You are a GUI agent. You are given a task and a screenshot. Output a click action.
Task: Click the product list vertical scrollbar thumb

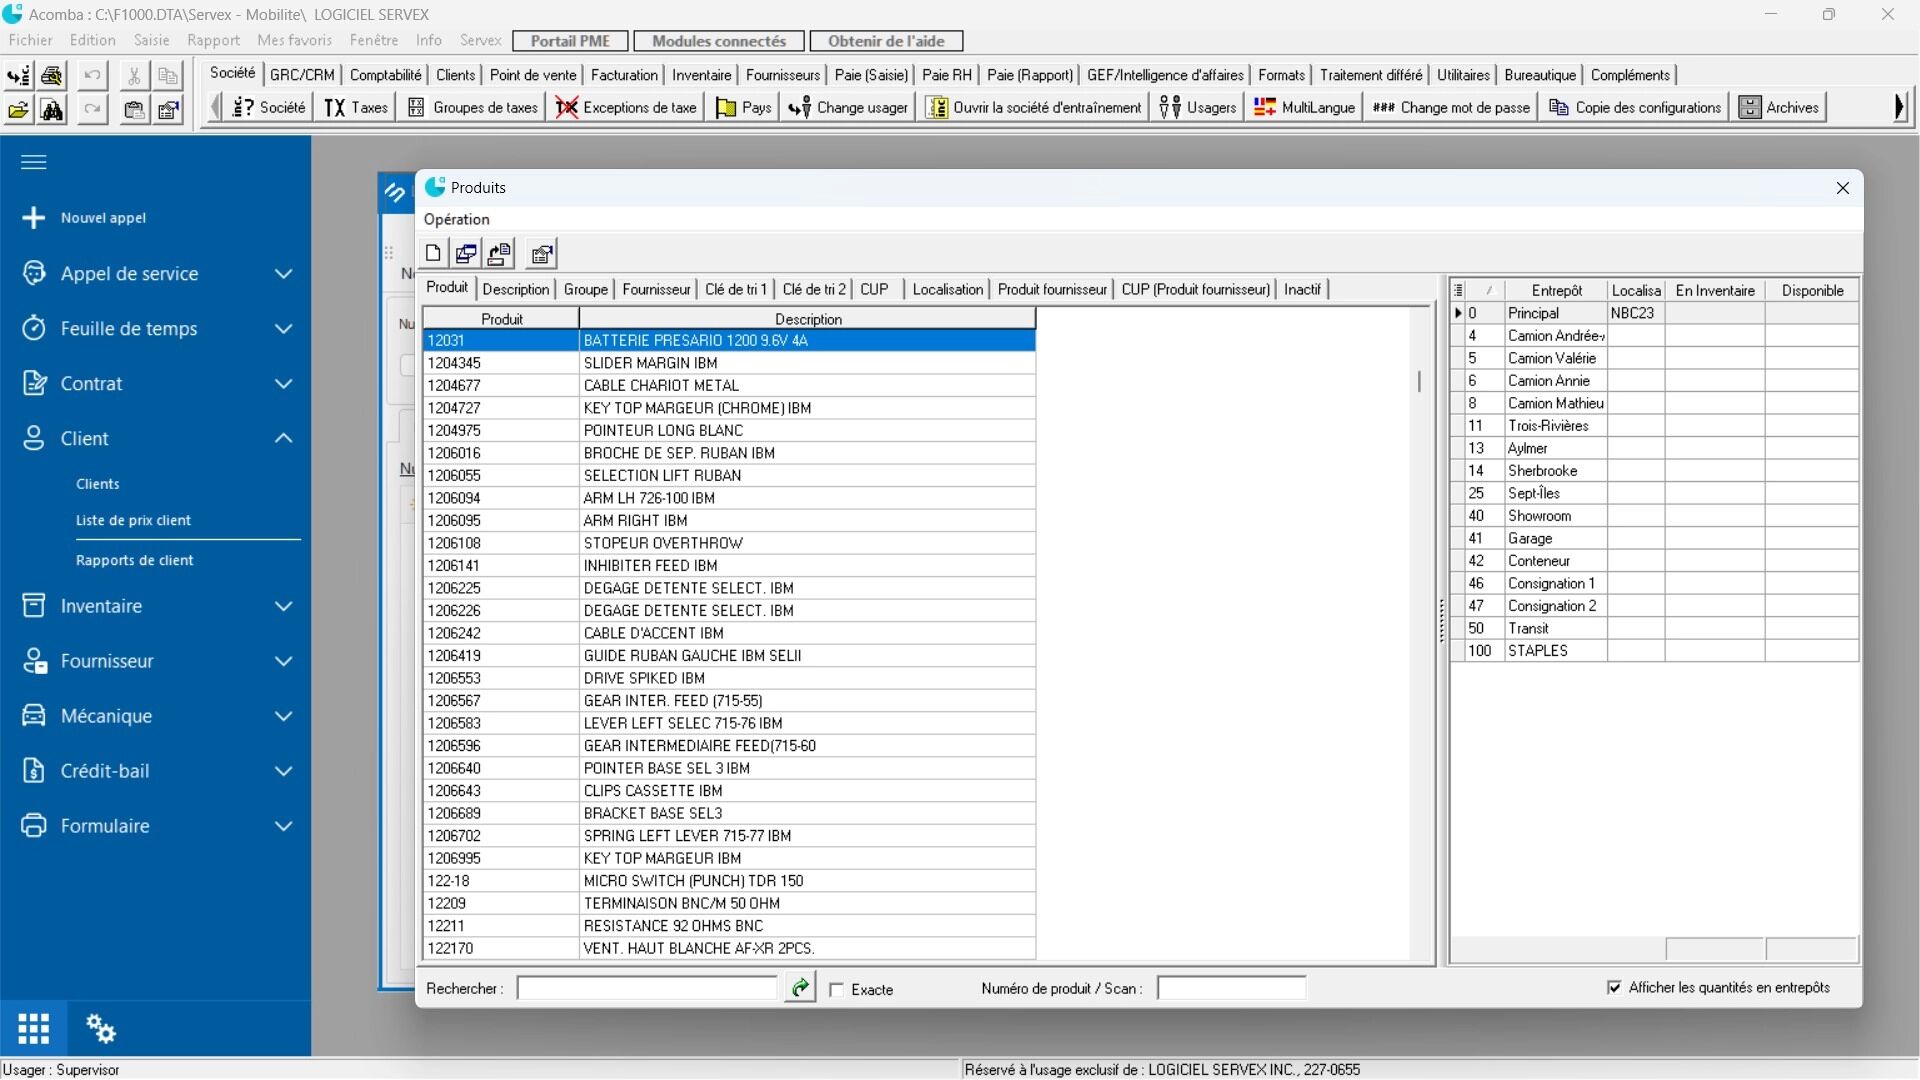[x=1419, y=381]
